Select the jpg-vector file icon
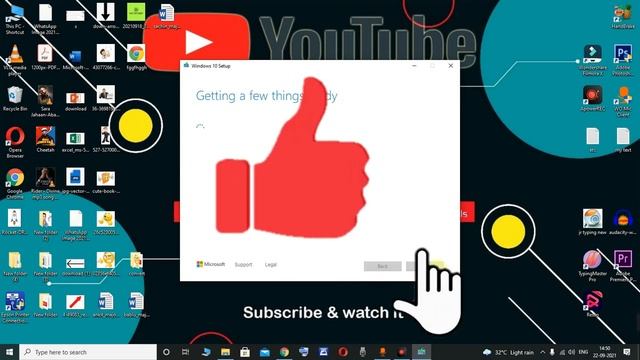 pos(76,180)
